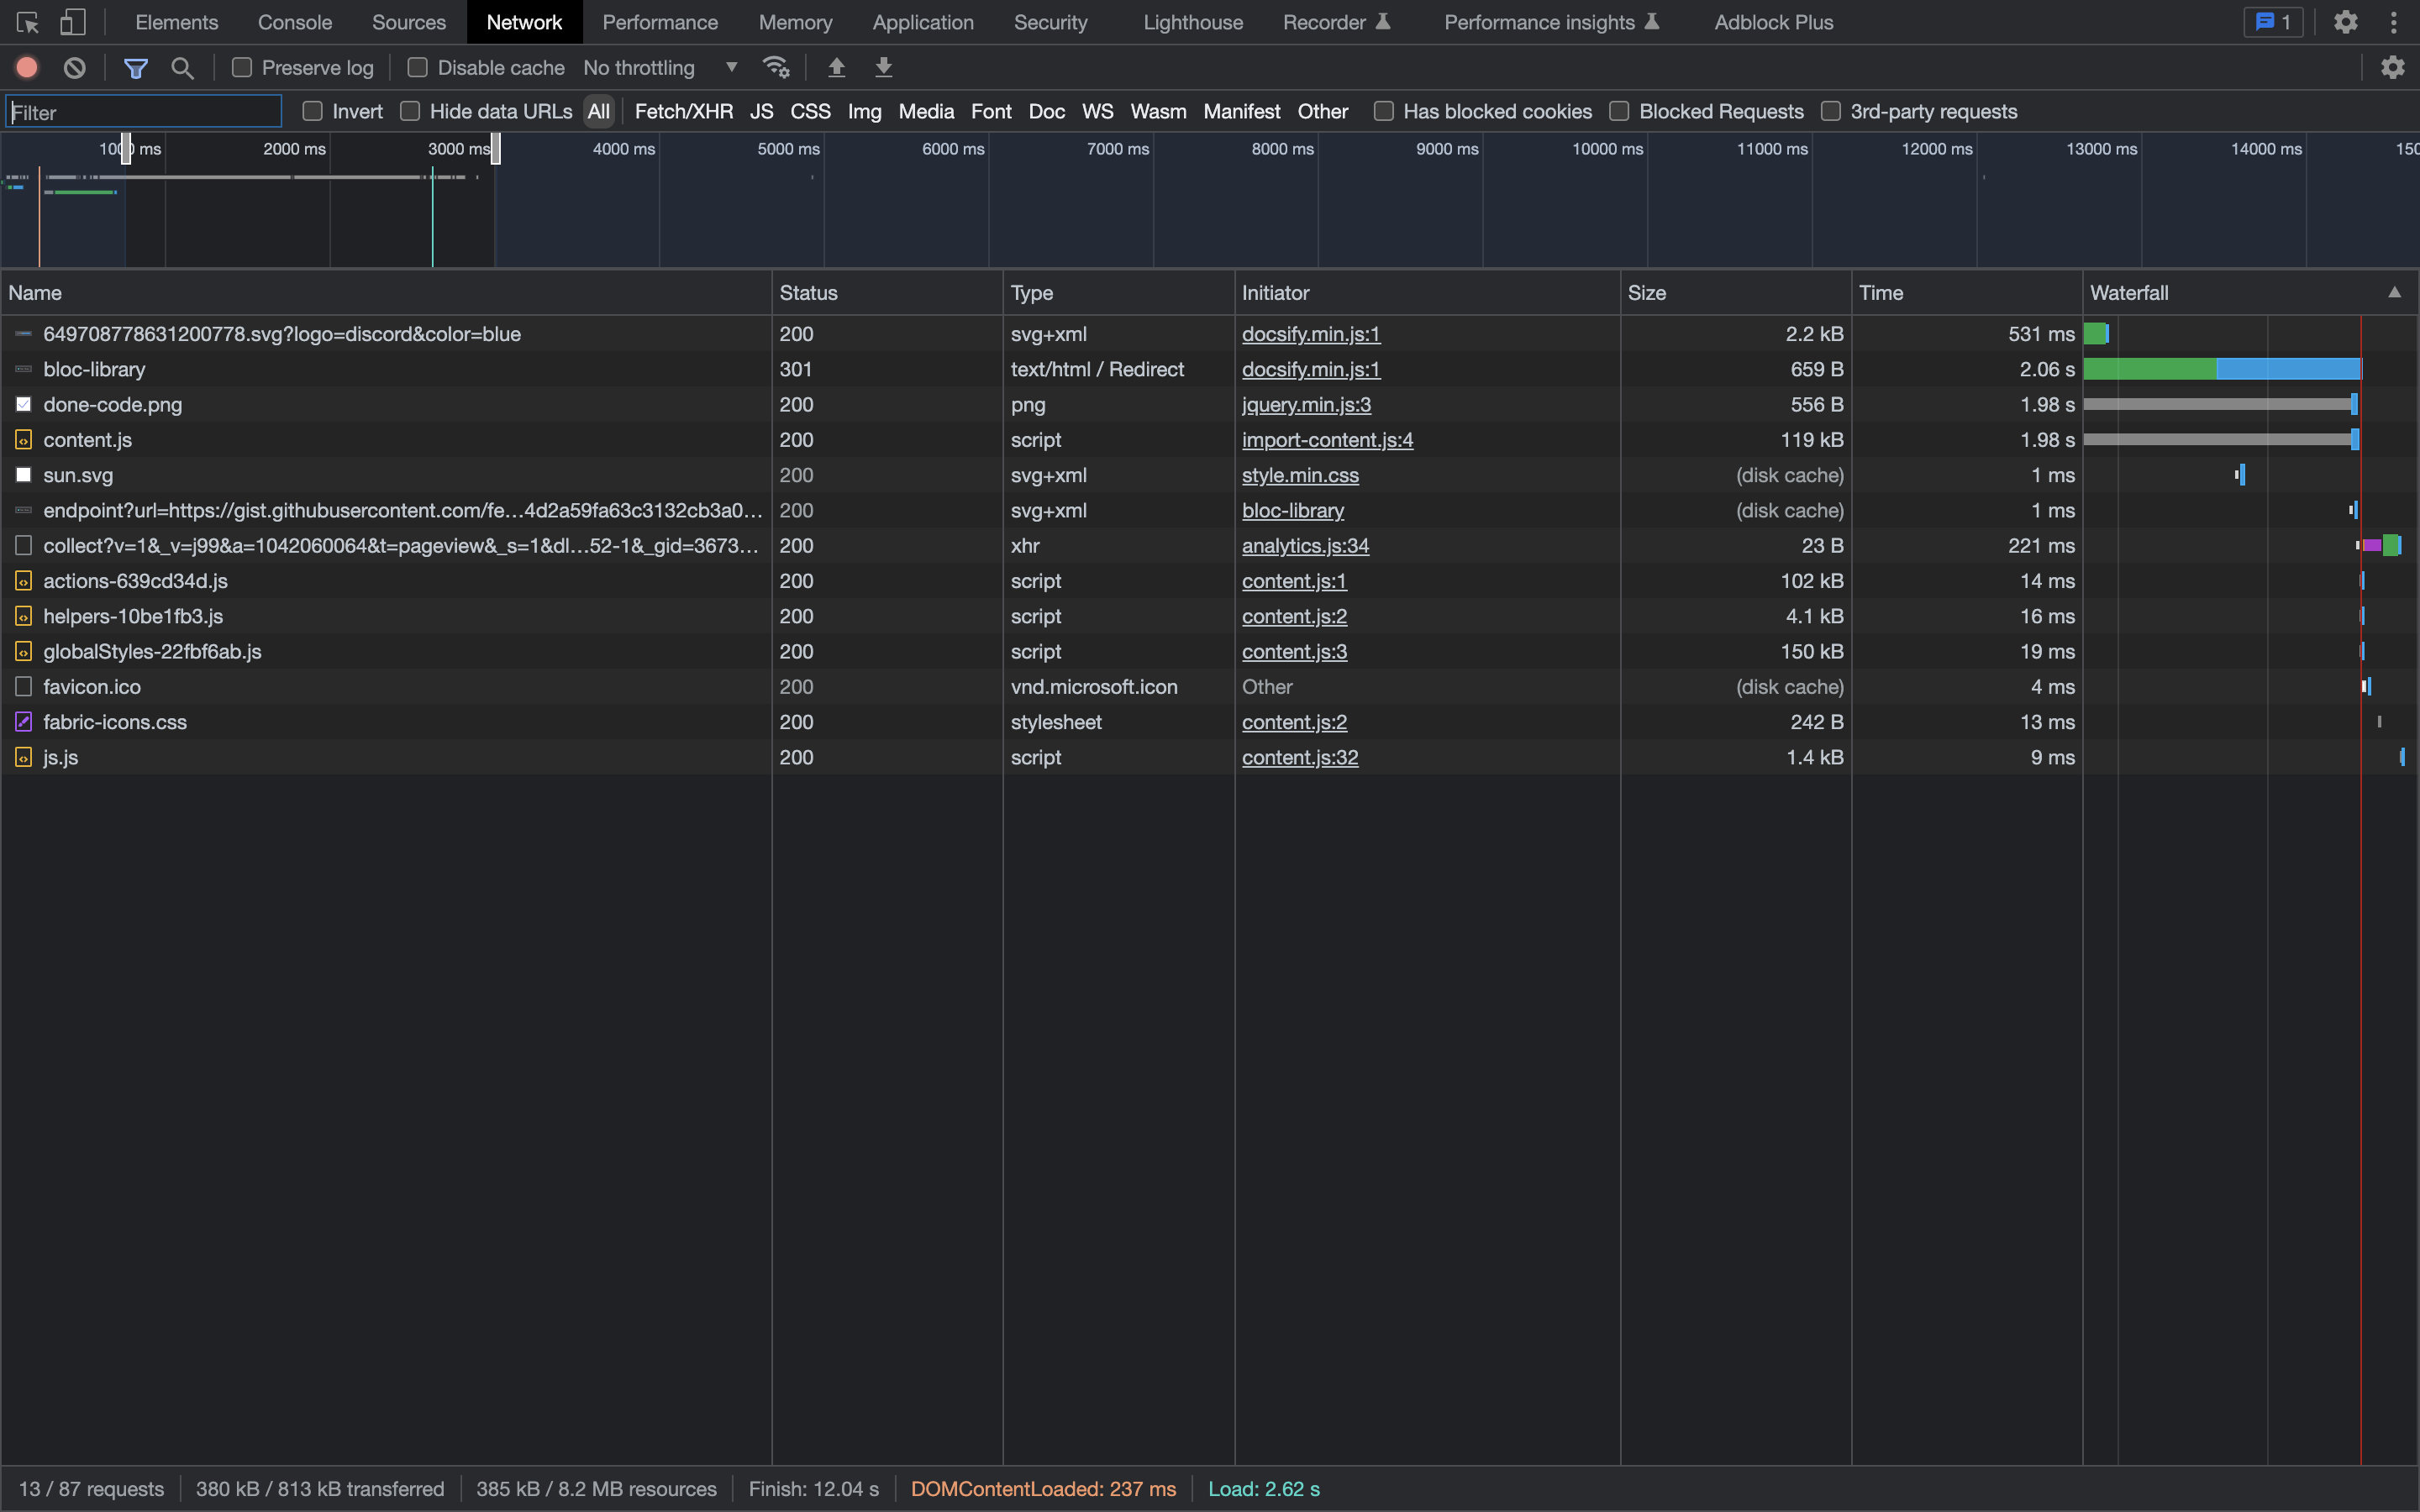Click the import HAR upload arrow
The width and height of the screenshot is (2420, 1512).
click(x=837, y=67)
